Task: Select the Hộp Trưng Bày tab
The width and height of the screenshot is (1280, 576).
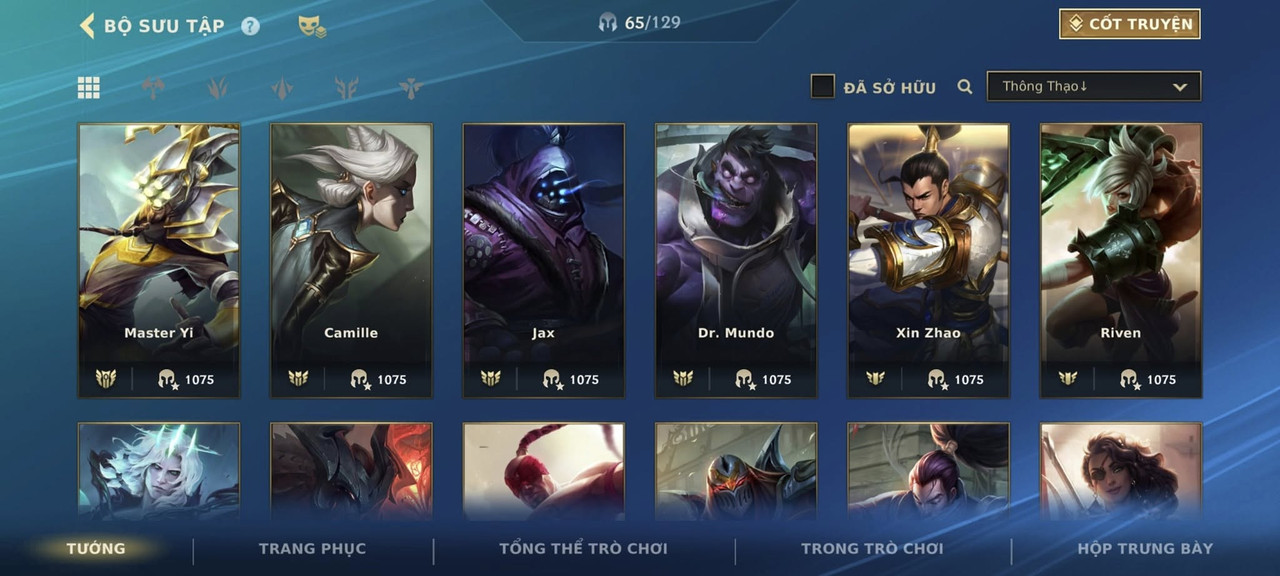Action: click(x=1145, y=548)
